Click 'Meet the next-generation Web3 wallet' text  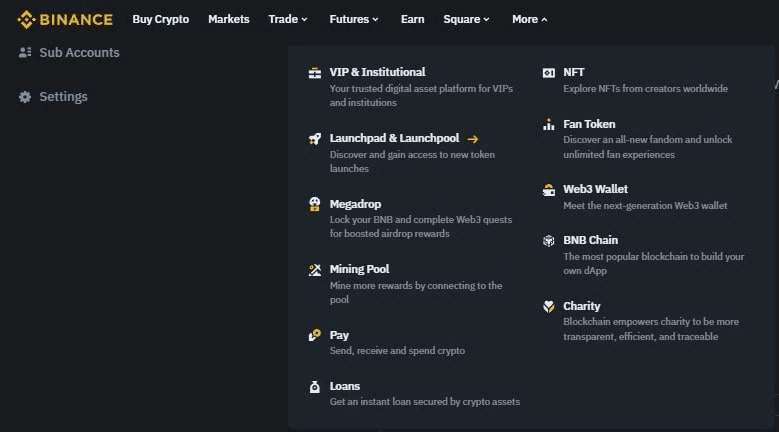[x=645, y=206]
